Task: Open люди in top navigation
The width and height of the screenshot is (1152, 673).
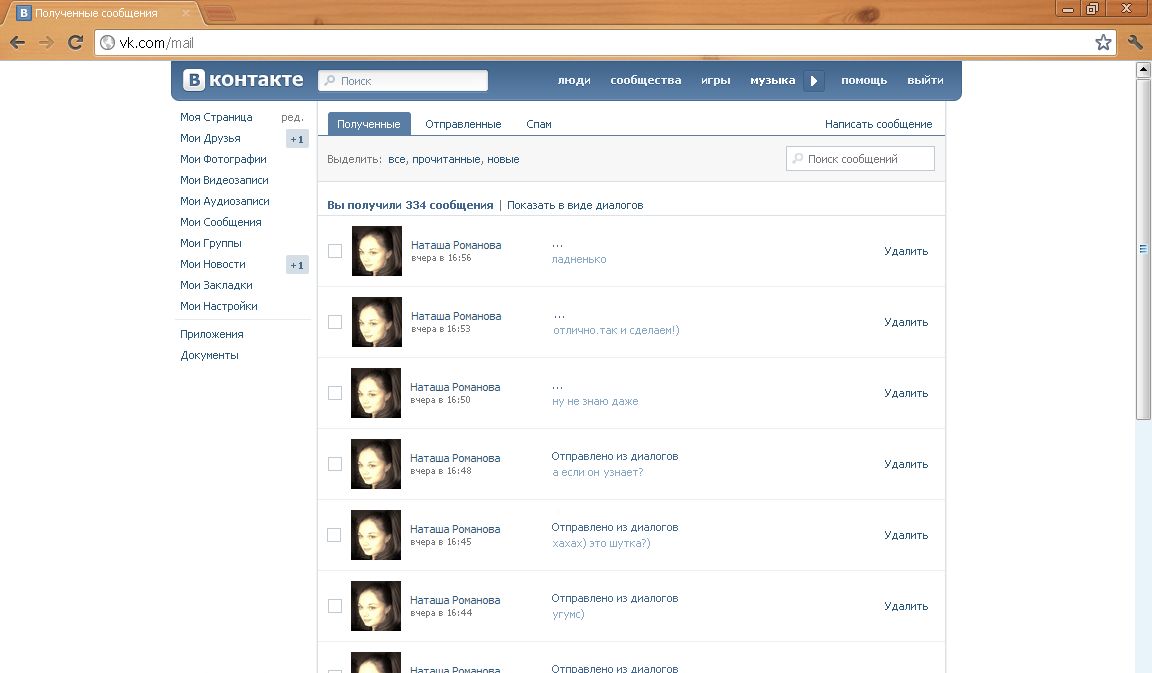Action: pos(574,80)
